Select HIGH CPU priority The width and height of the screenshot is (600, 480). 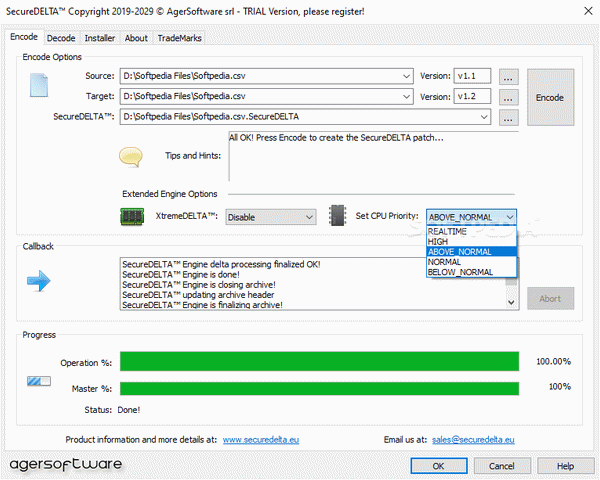471,242
